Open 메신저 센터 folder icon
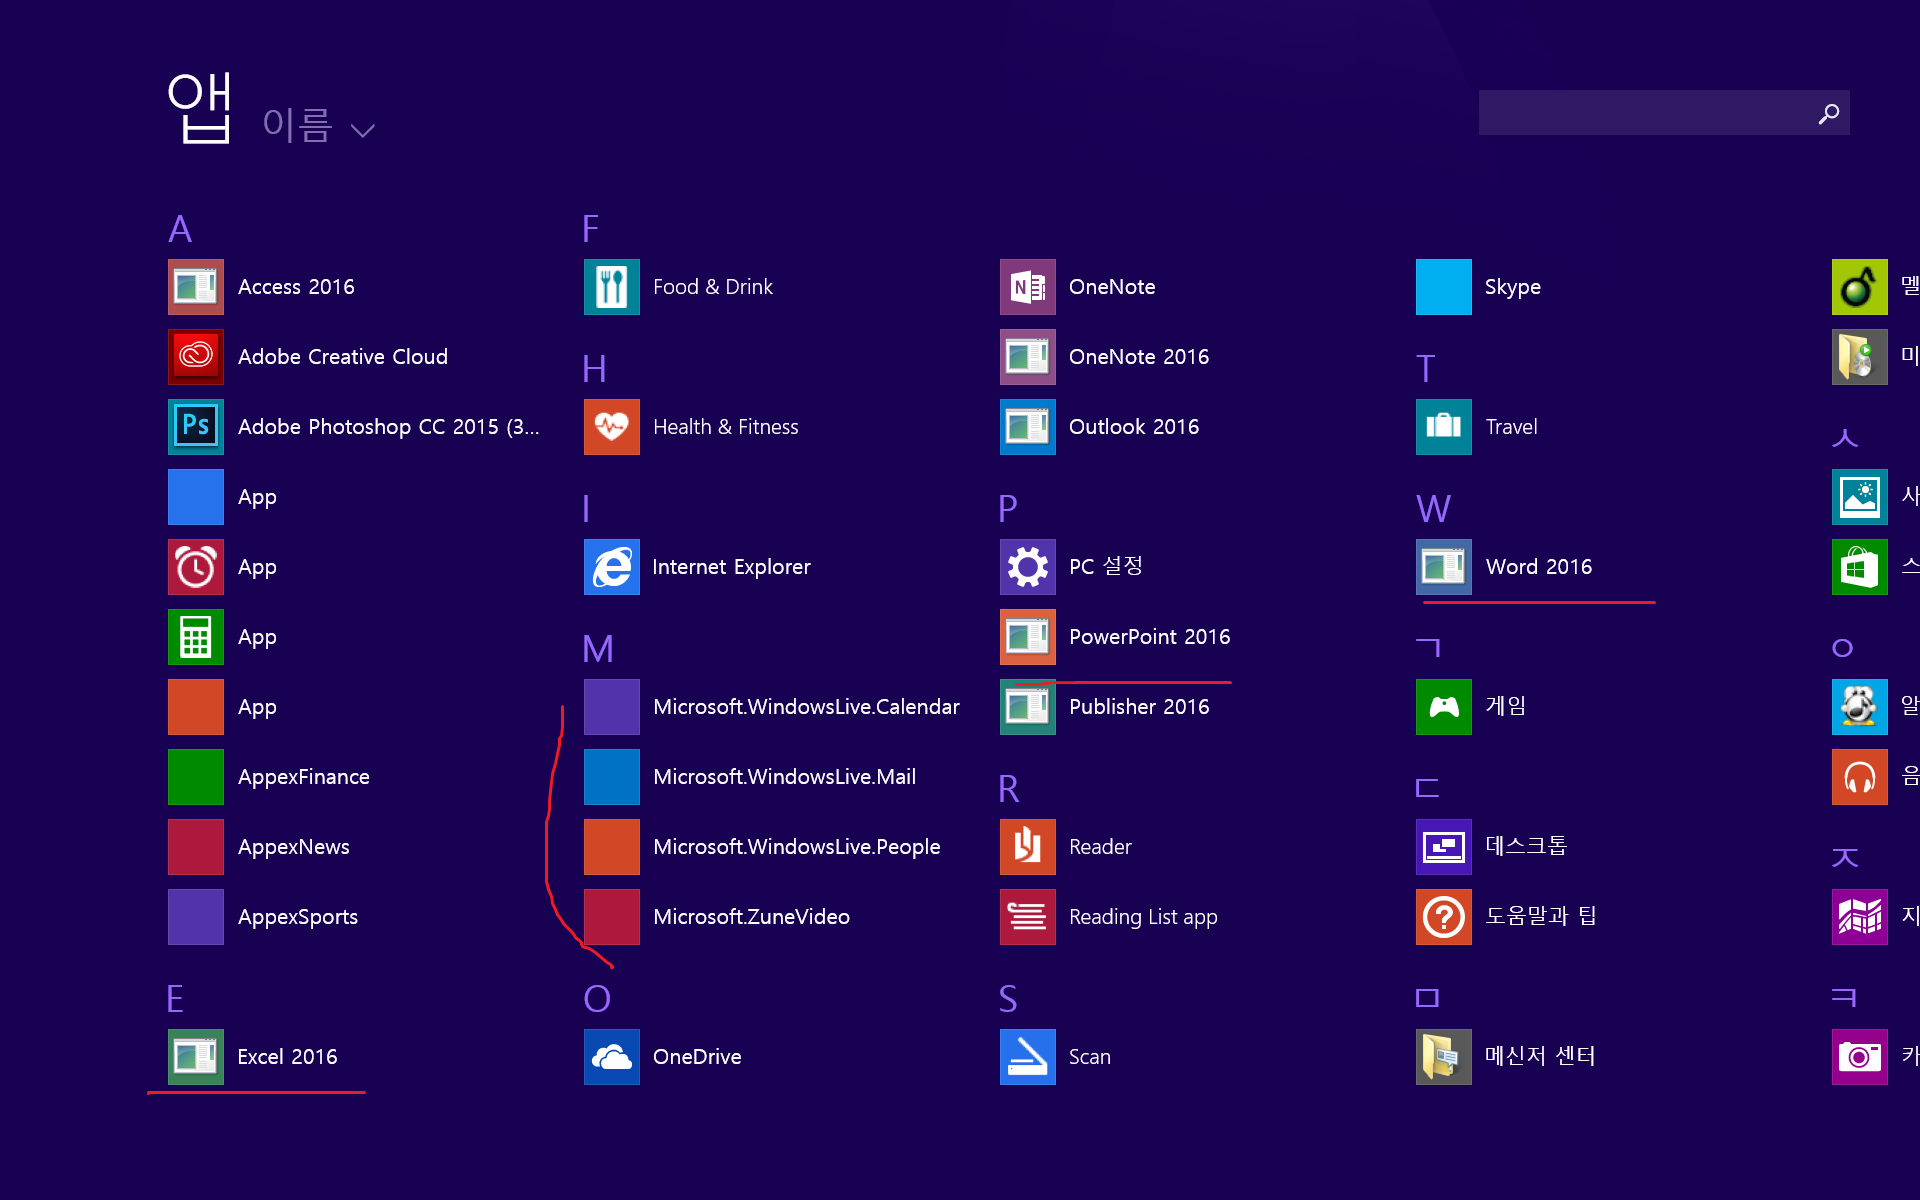Screen dimensions: 1920x1200 (1444, 1057)
